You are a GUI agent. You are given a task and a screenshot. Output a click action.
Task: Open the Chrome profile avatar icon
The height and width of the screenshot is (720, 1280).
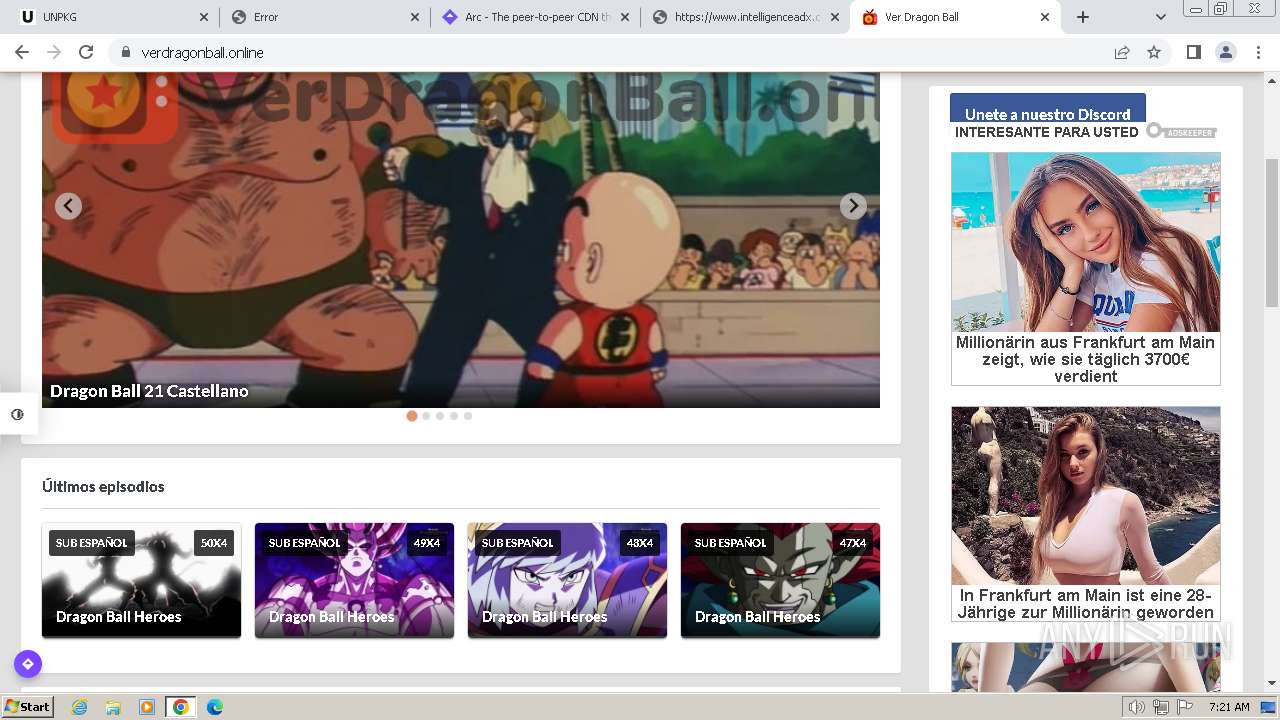1226,52
